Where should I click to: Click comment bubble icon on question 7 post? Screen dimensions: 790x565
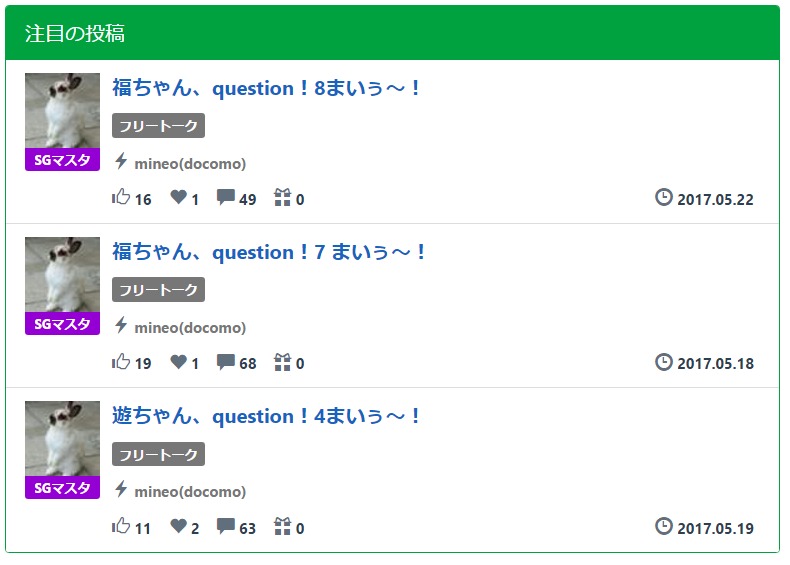[226, 362]
